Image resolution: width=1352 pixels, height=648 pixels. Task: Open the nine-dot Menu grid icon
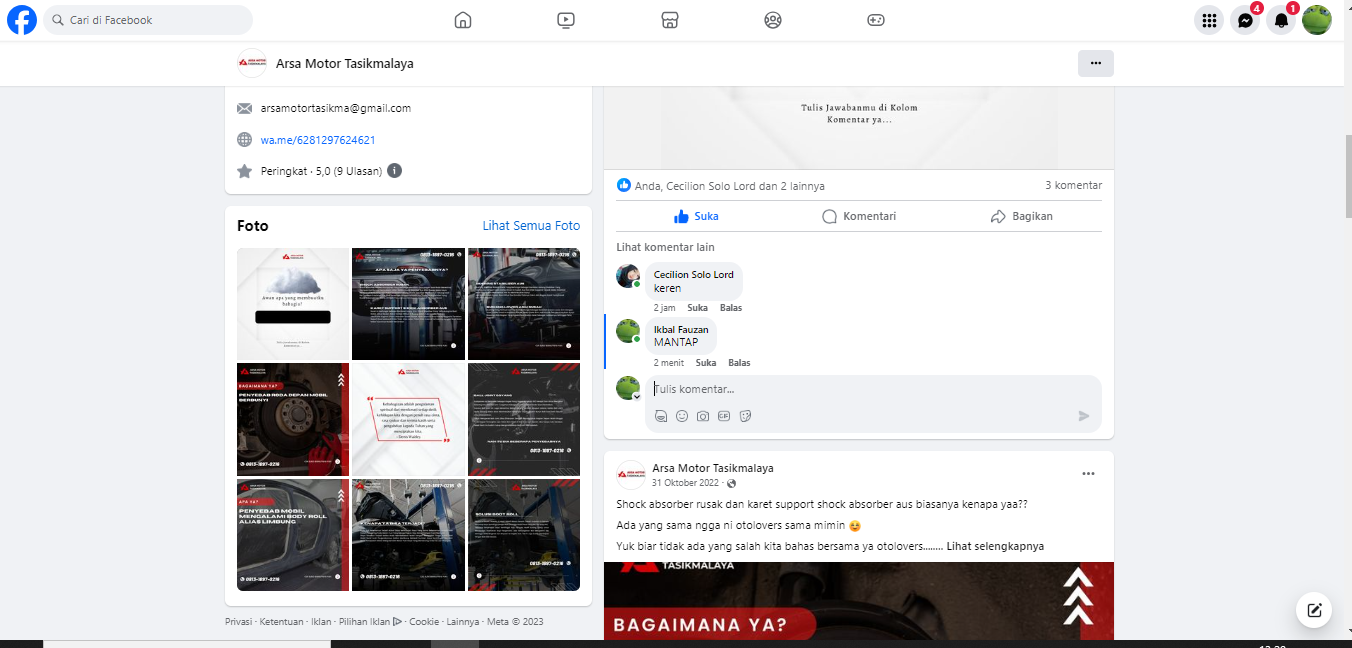coord(1209,20)
